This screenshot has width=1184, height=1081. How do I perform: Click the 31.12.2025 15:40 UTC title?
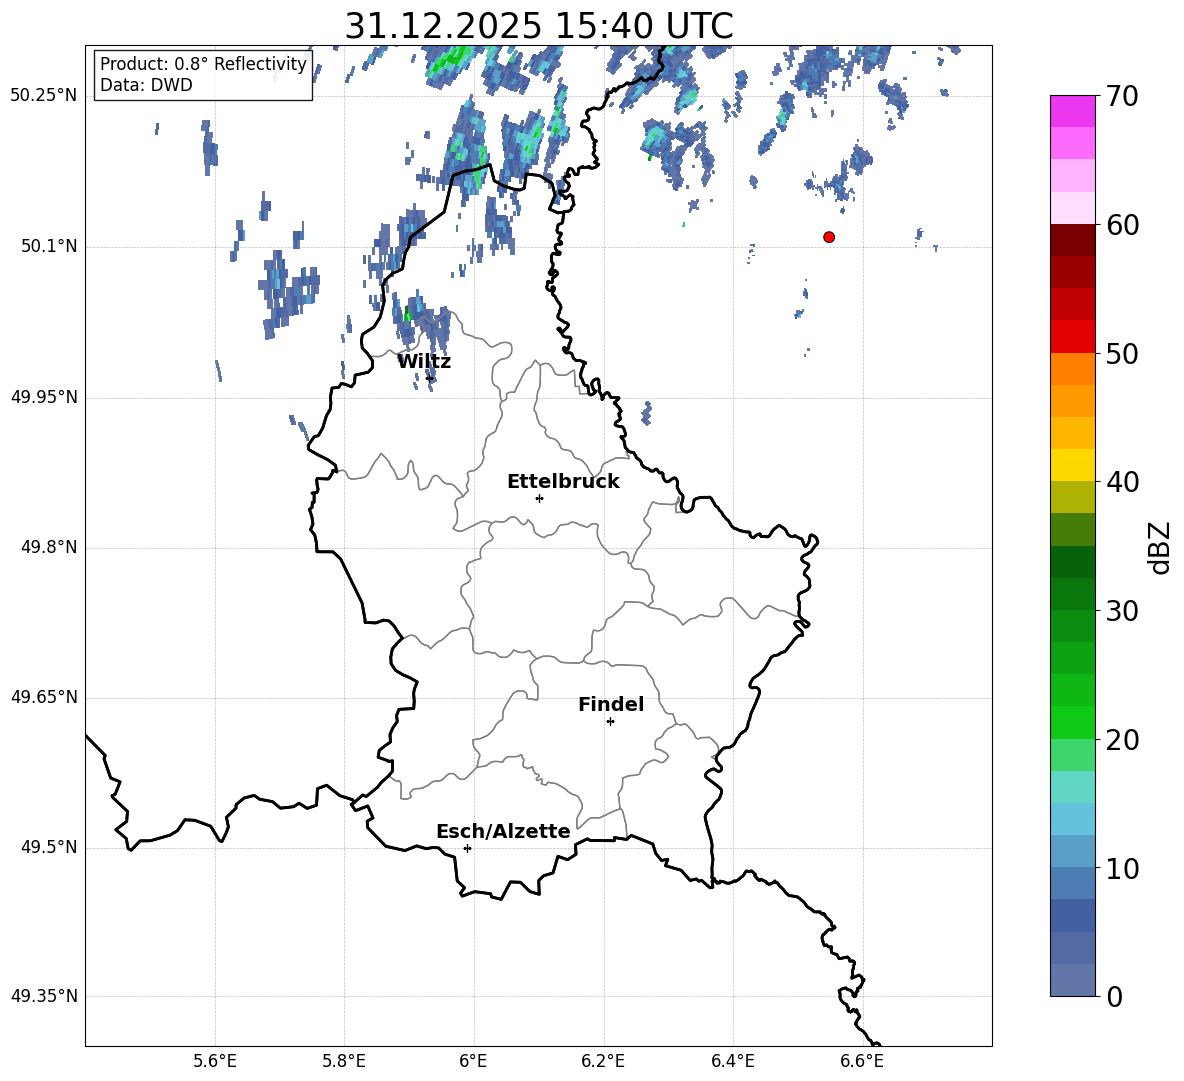click(538, 26)
